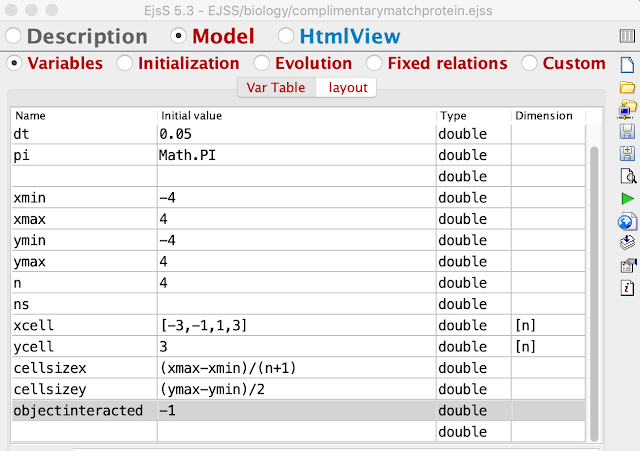Open the red info page icon
640x451 pixels.
coord(627,288)
